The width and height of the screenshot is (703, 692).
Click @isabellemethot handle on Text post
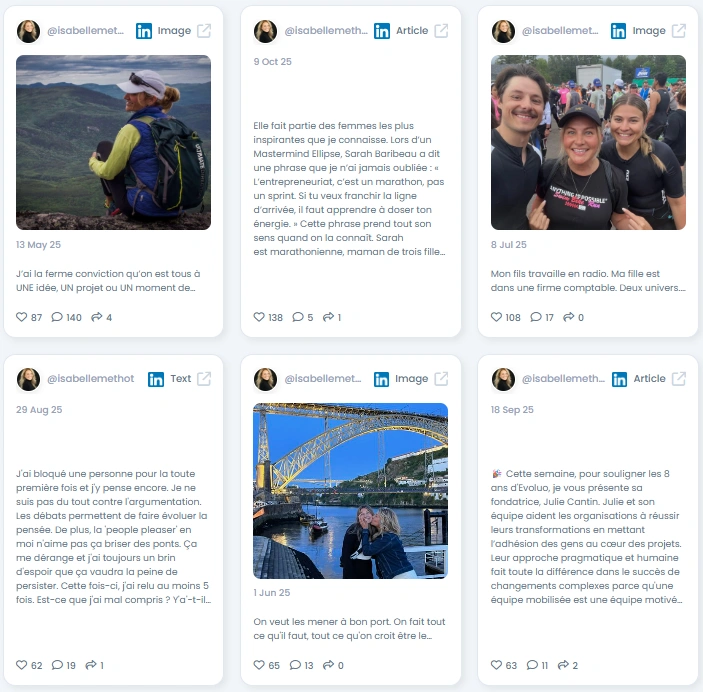click(91, 379)
